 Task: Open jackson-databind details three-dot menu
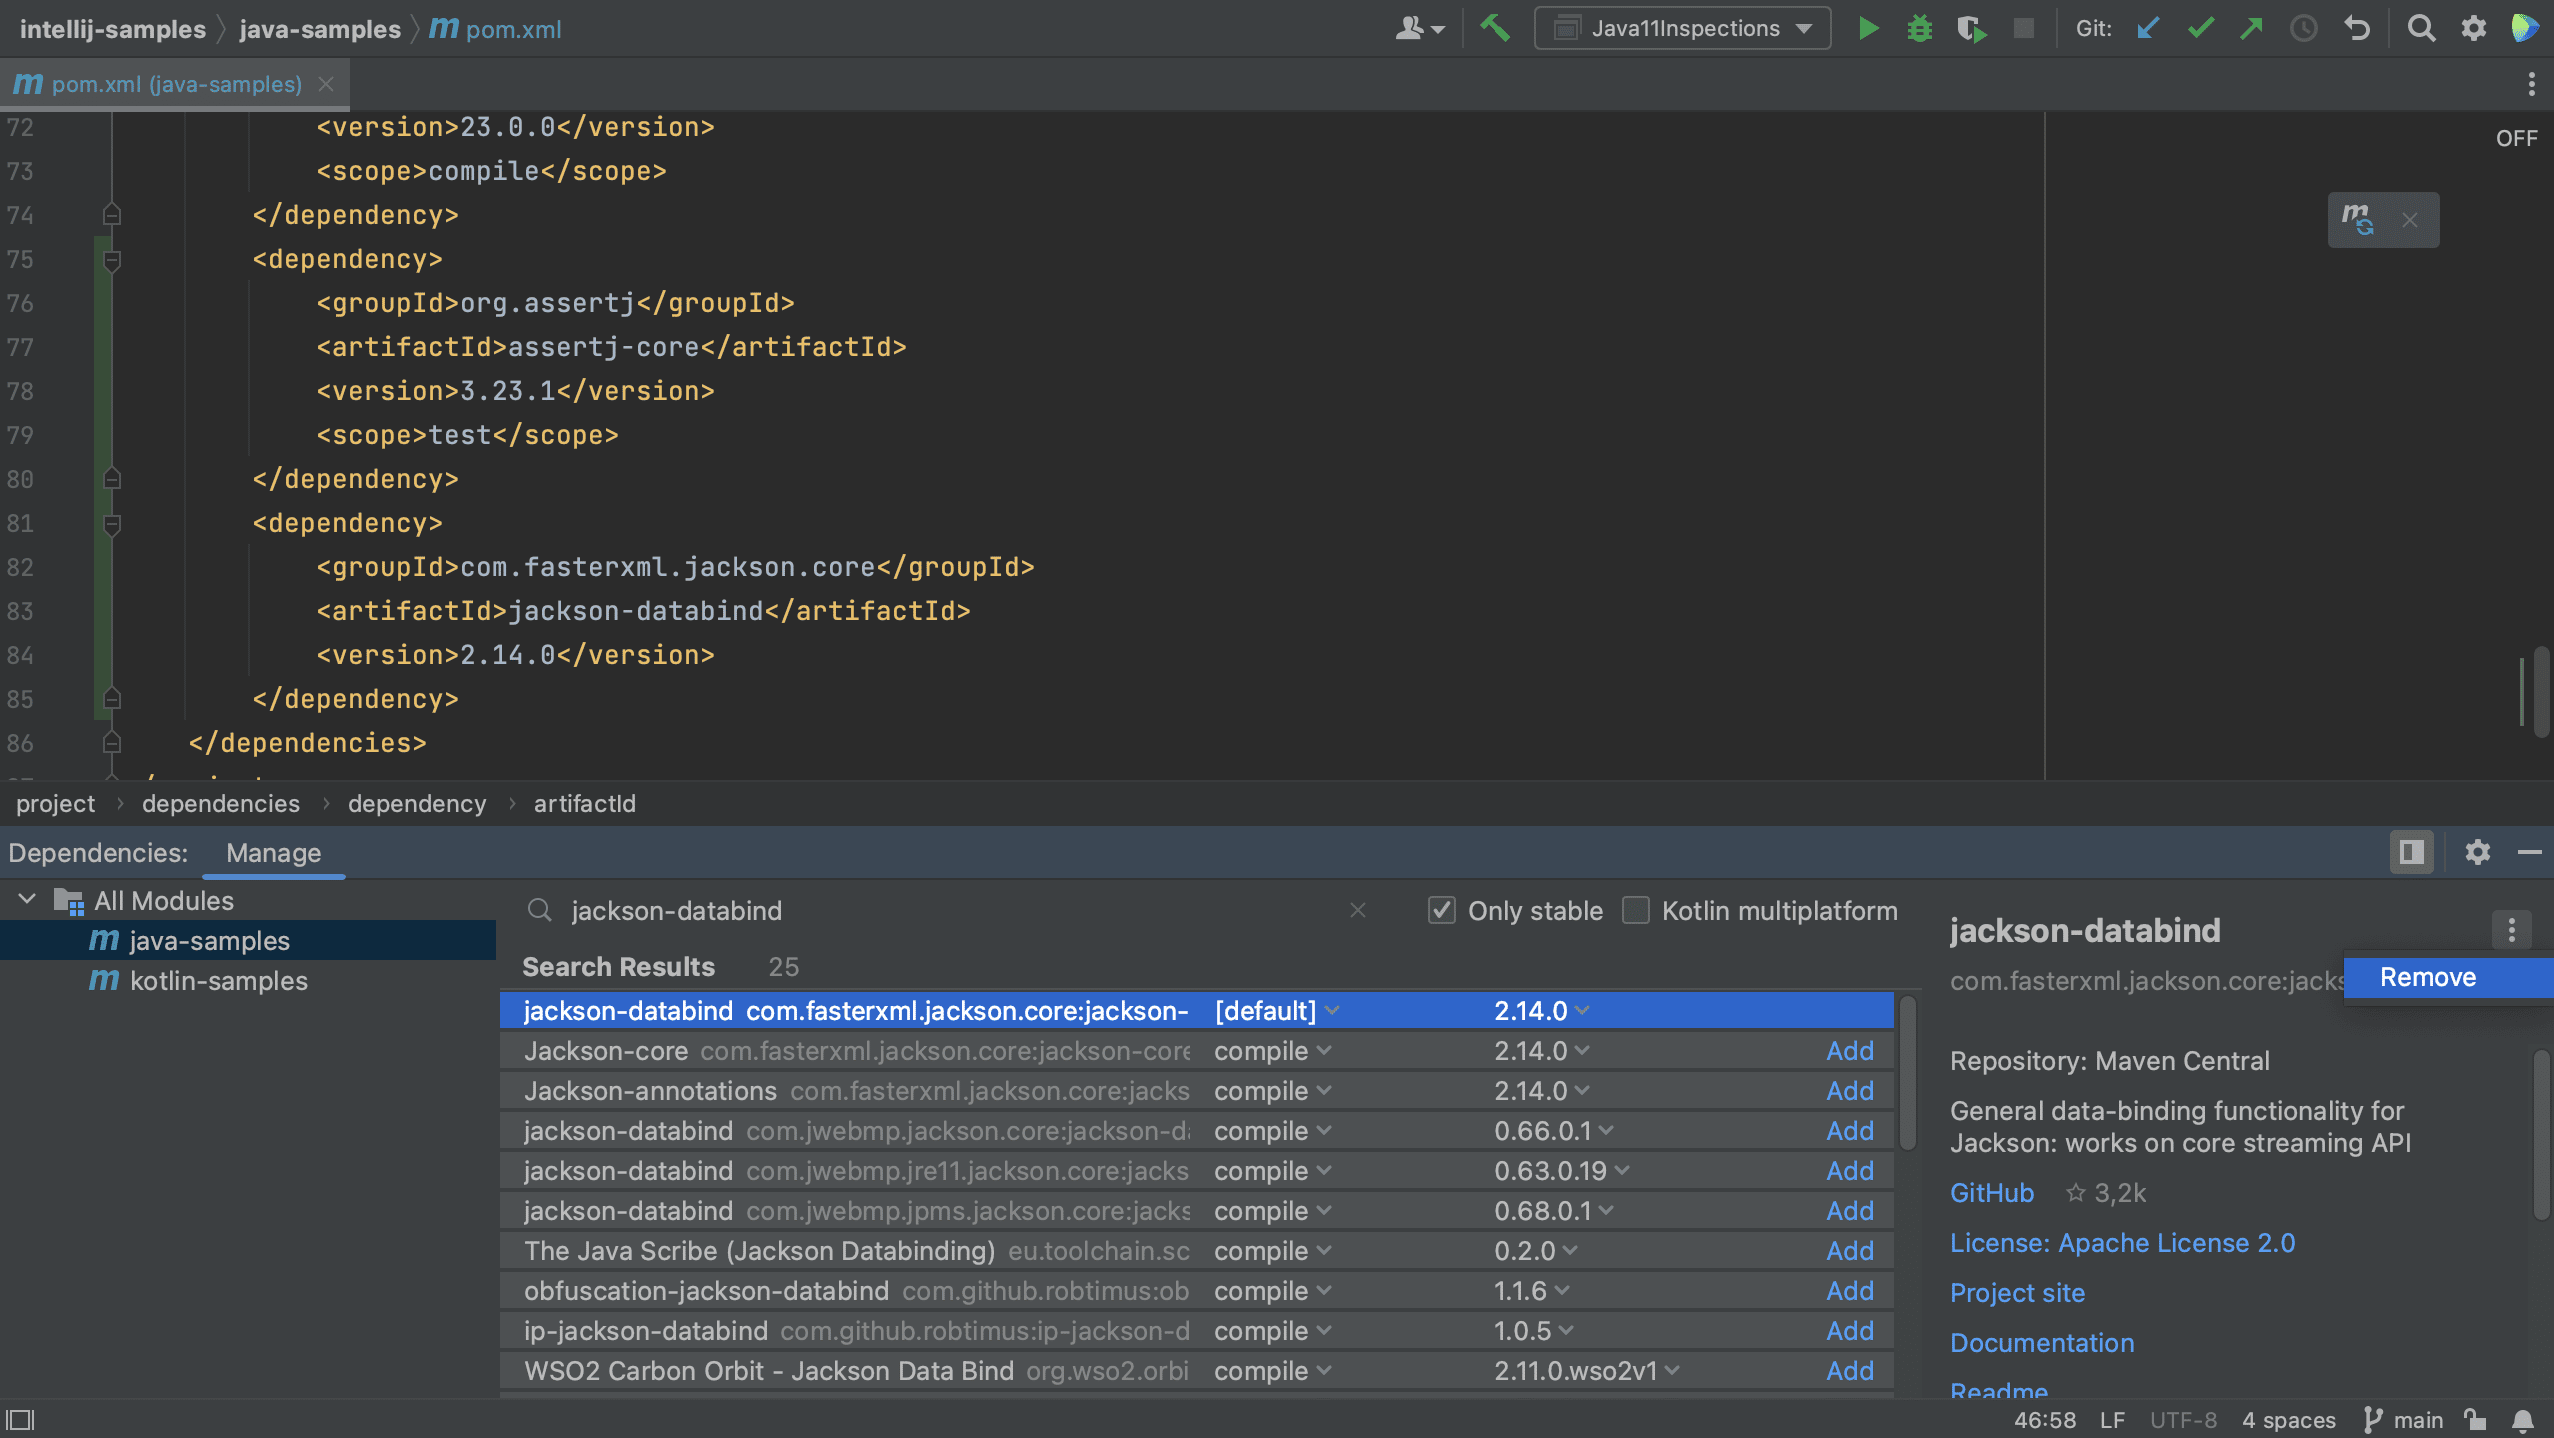coord(2511,930)
